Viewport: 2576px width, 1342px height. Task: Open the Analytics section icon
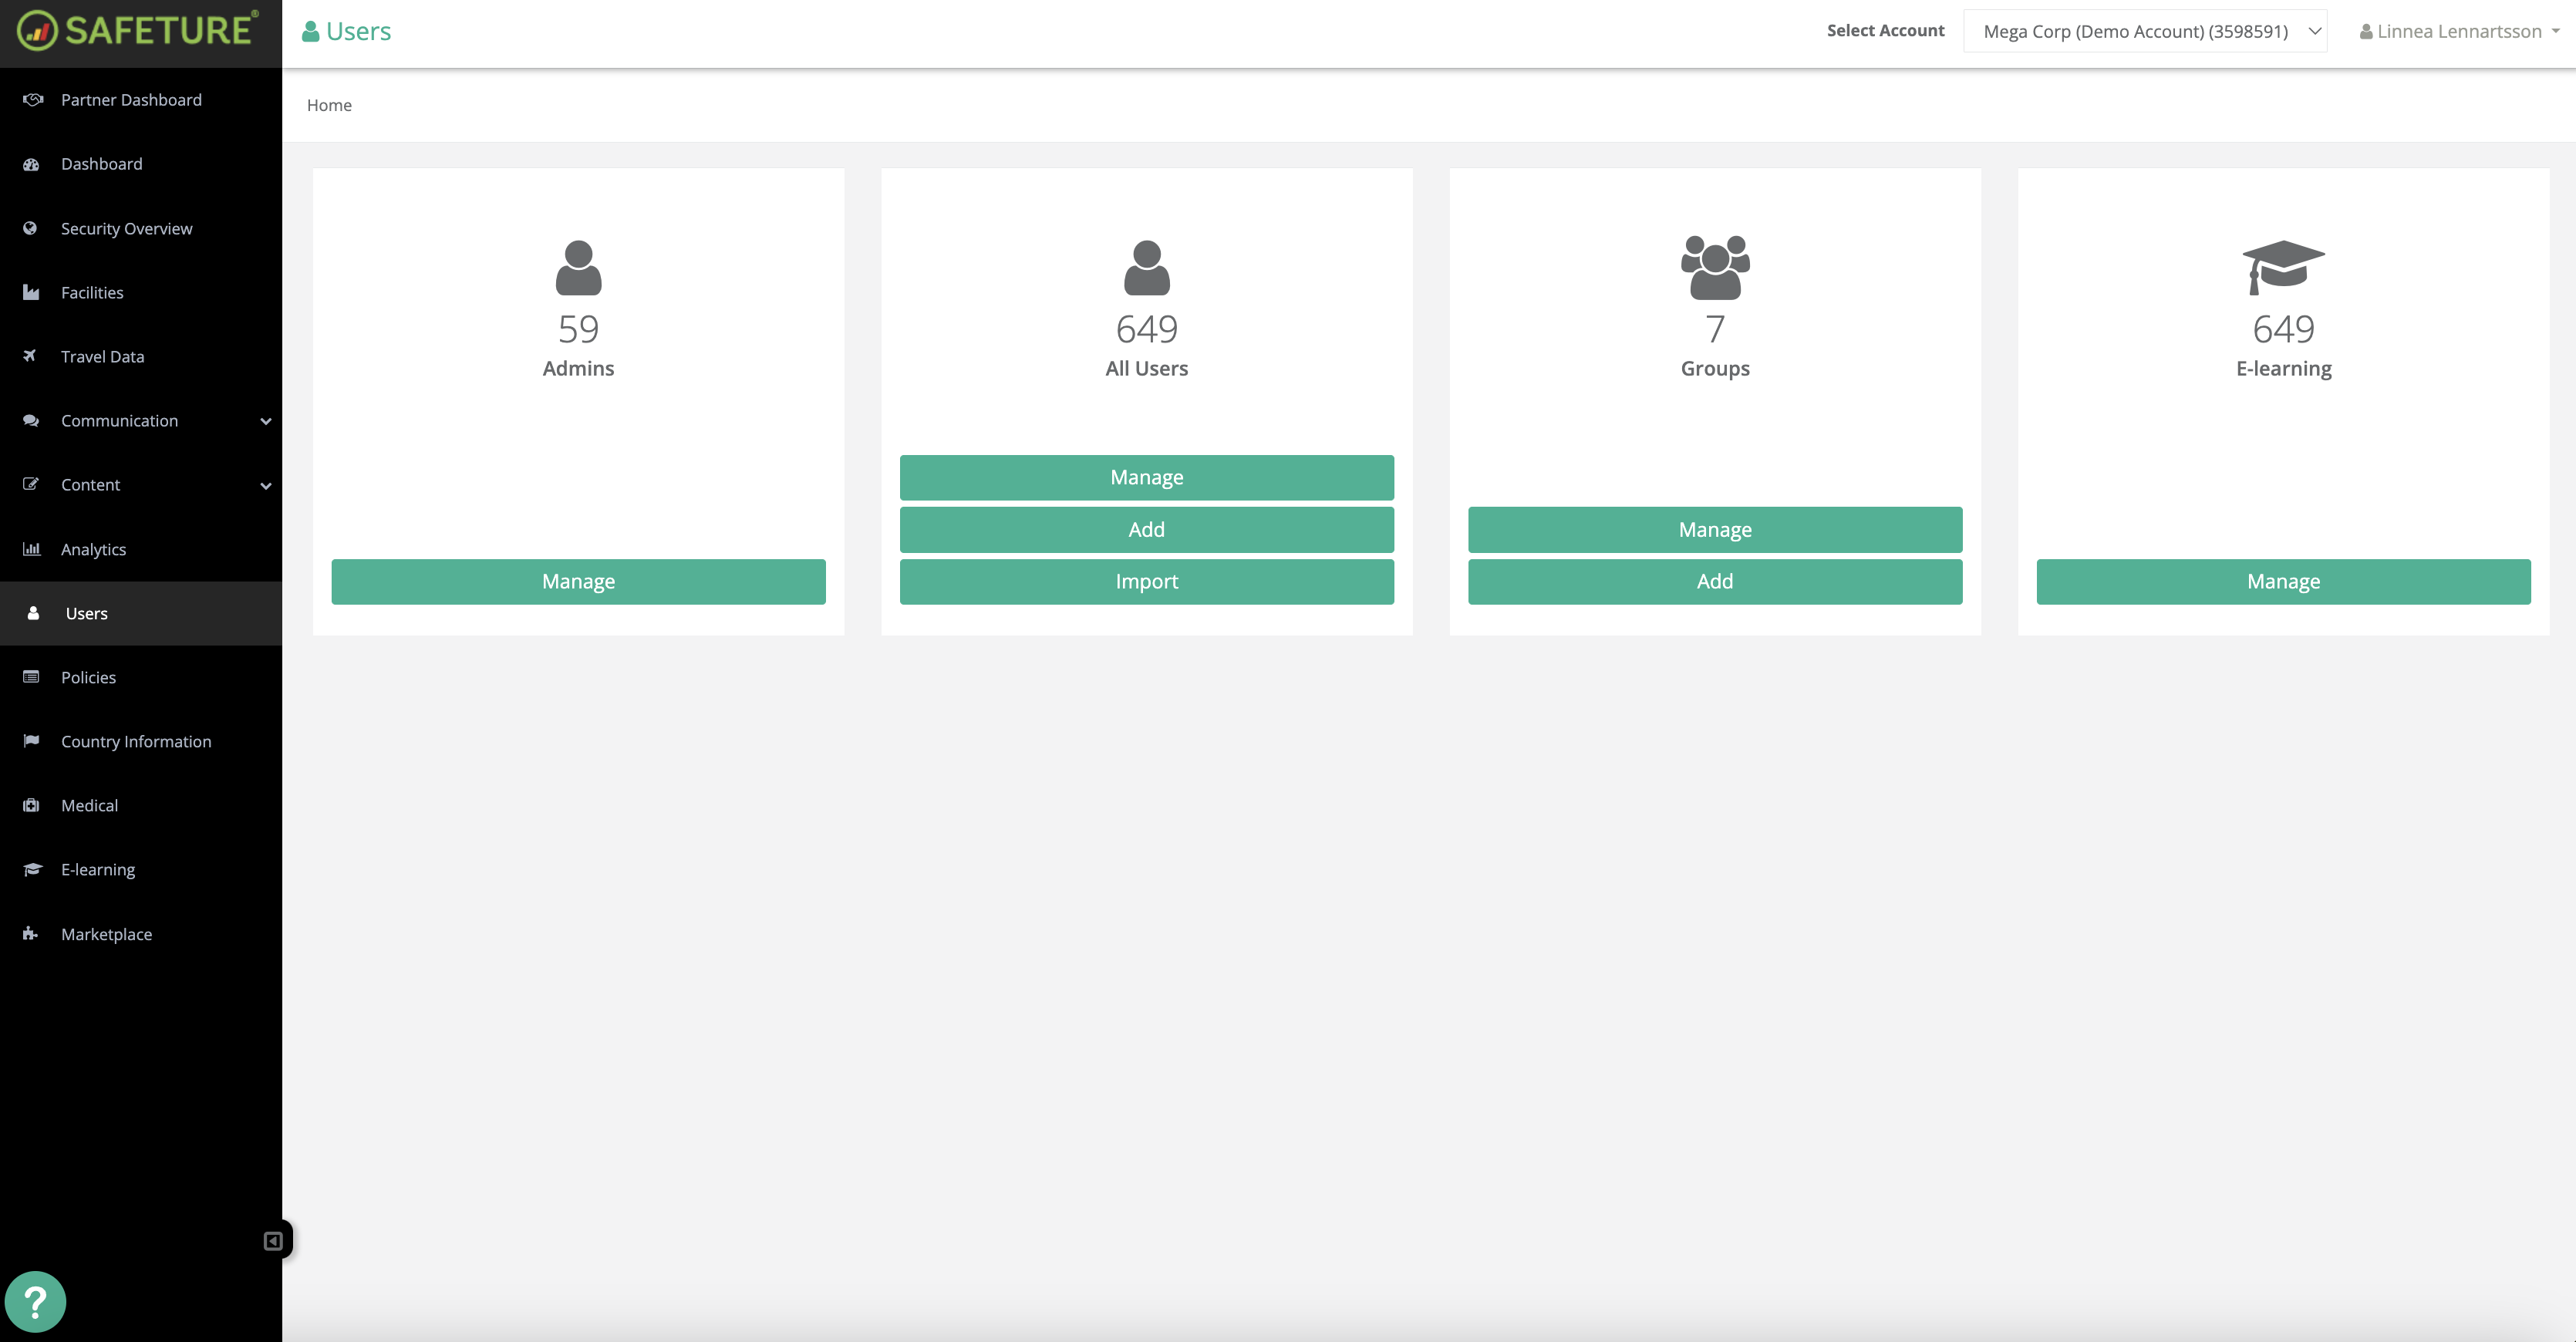tap(31, 549)
